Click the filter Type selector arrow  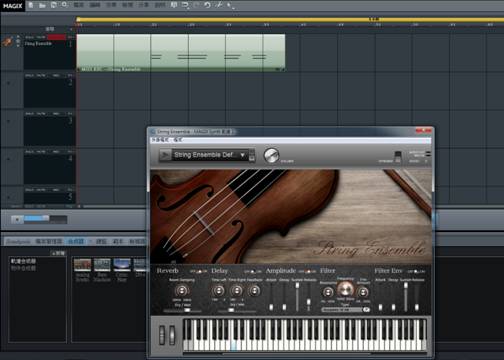(366, 310)
